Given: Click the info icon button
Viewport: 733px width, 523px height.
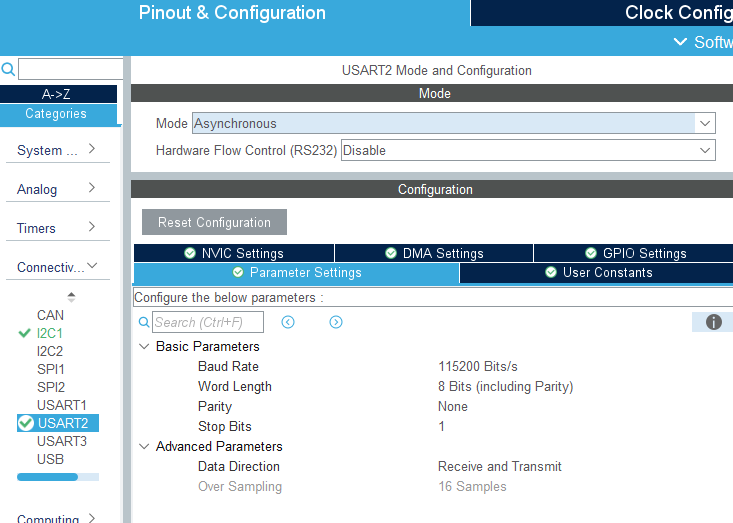Looking at the screenshot, I should (713, 322).
